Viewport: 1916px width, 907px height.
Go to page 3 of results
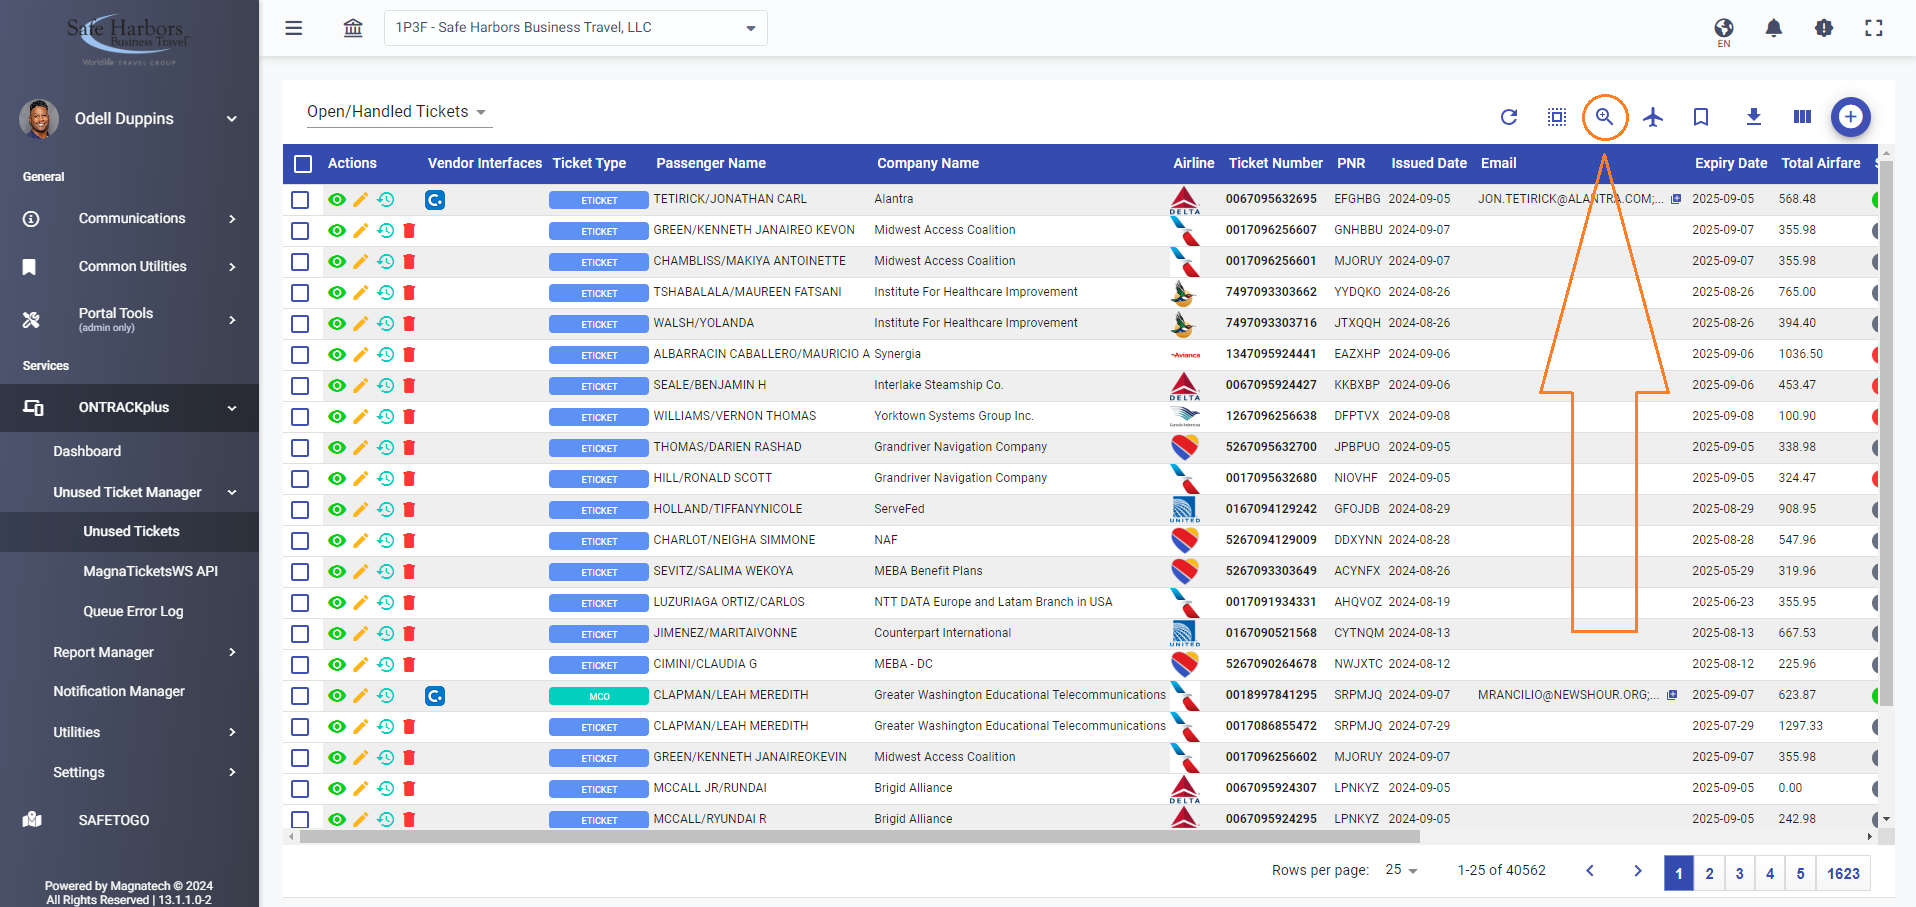(1739, 873)
